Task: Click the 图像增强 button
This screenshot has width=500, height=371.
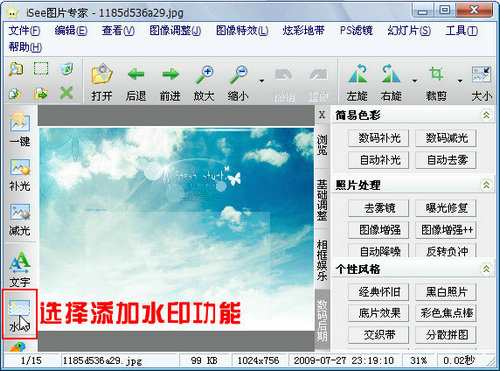Action: pyautogui.click(x=379, y=230)
